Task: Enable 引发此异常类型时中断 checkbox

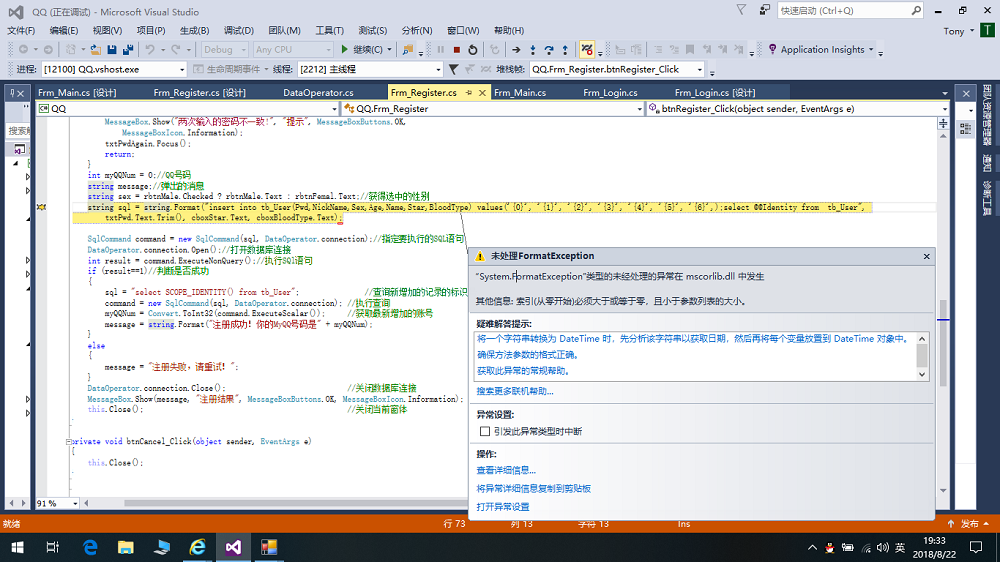Action: (x=485, y=431)
